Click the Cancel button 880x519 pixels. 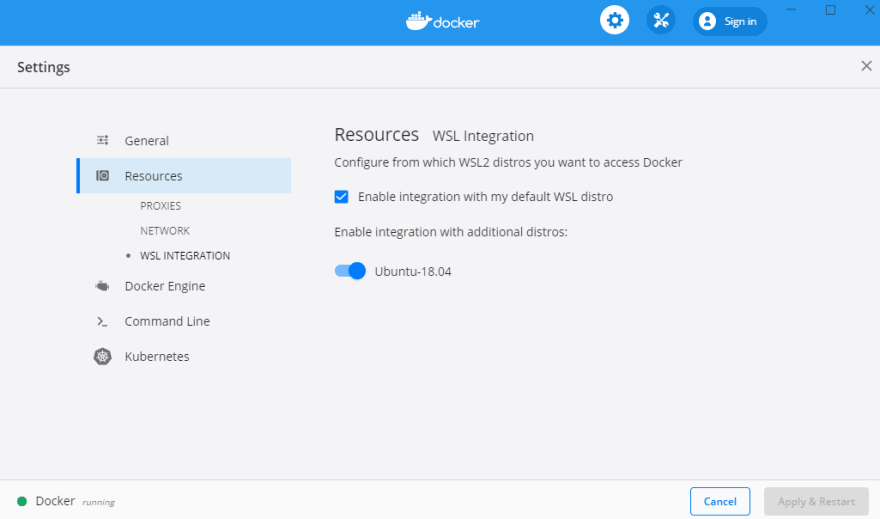pyautogui.click(x=720, y=501)
